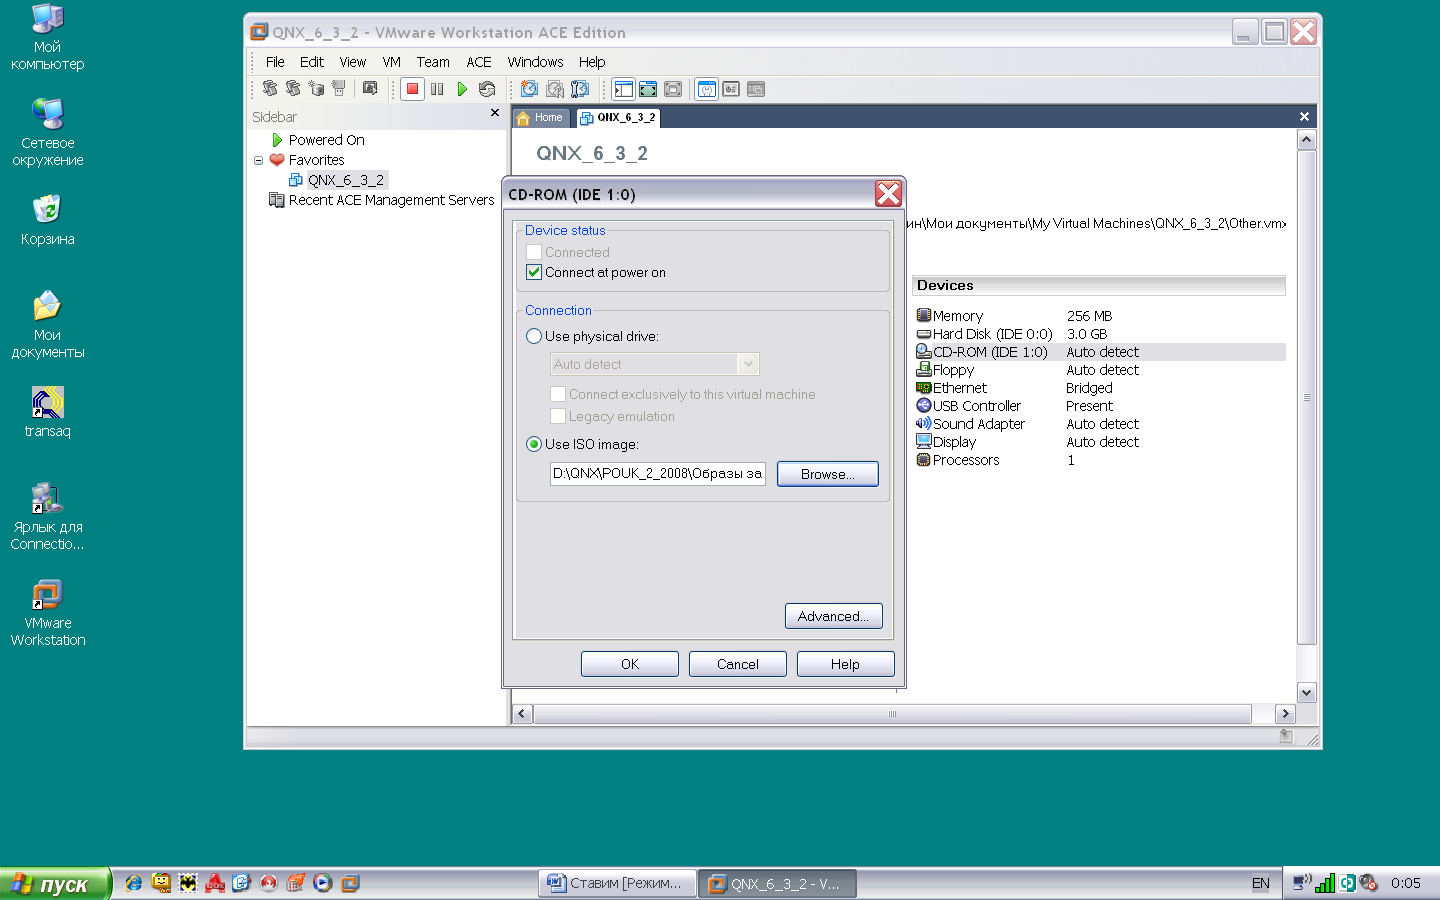This screenshot has height=900, width=1440.
Task: Click the Memory device row
Action: pos(1100,316)
